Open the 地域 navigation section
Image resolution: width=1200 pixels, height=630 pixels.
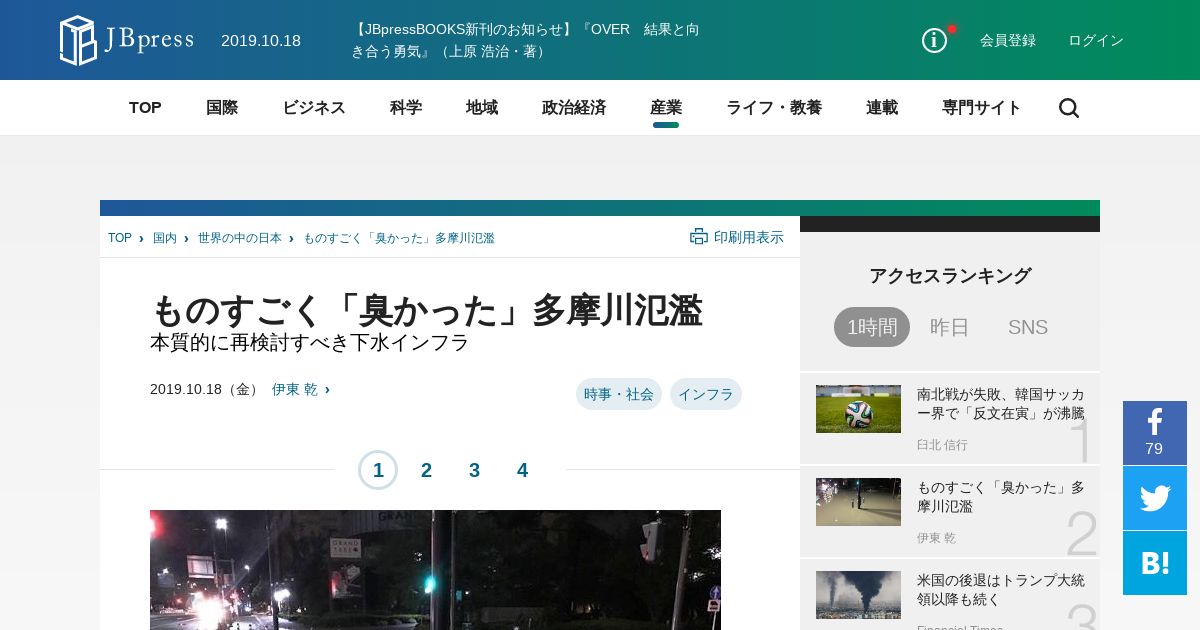click(482, 108)
